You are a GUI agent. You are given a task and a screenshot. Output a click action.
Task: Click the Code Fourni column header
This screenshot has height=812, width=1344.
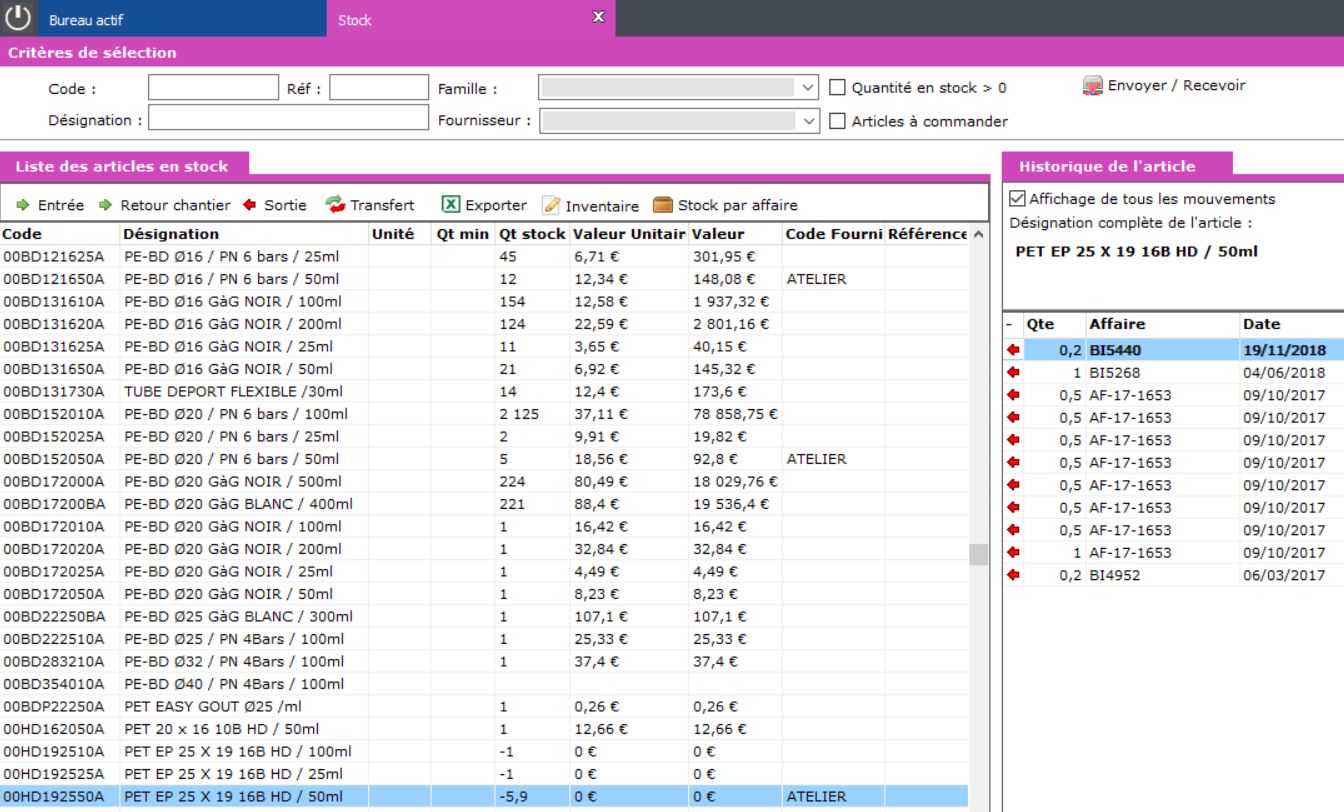pos(834,234)
